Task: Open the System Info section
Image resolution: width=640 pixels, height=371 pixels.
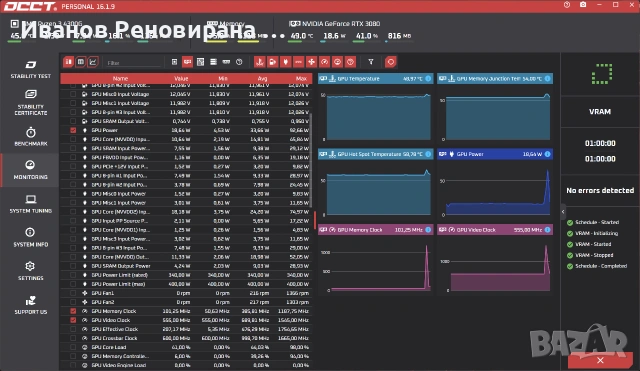Action: 31,238
